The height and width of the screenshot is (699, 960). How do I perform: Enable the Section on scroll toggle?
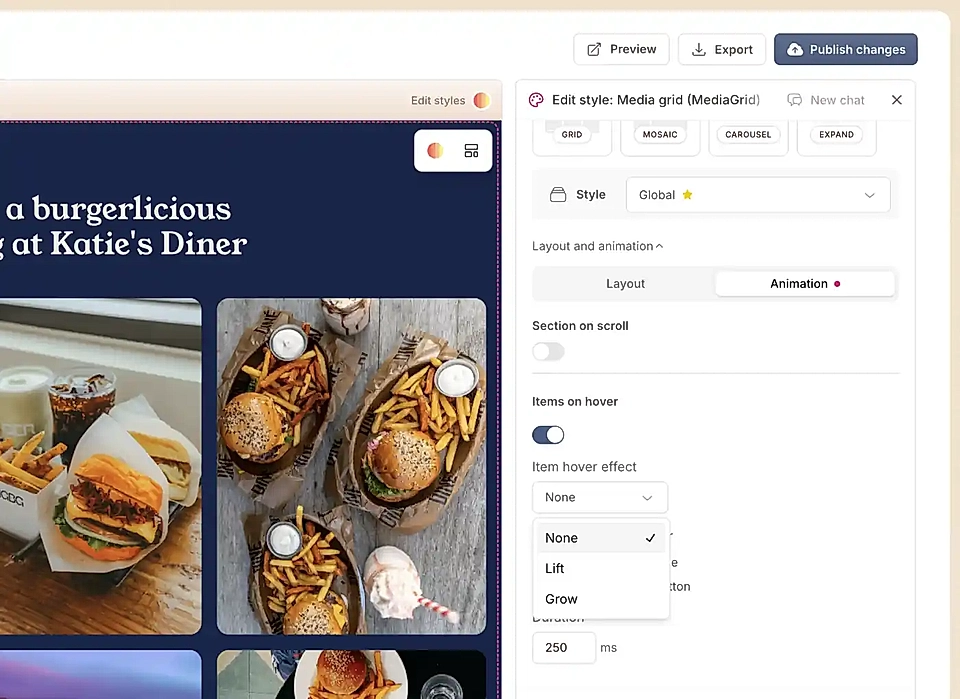548,351
